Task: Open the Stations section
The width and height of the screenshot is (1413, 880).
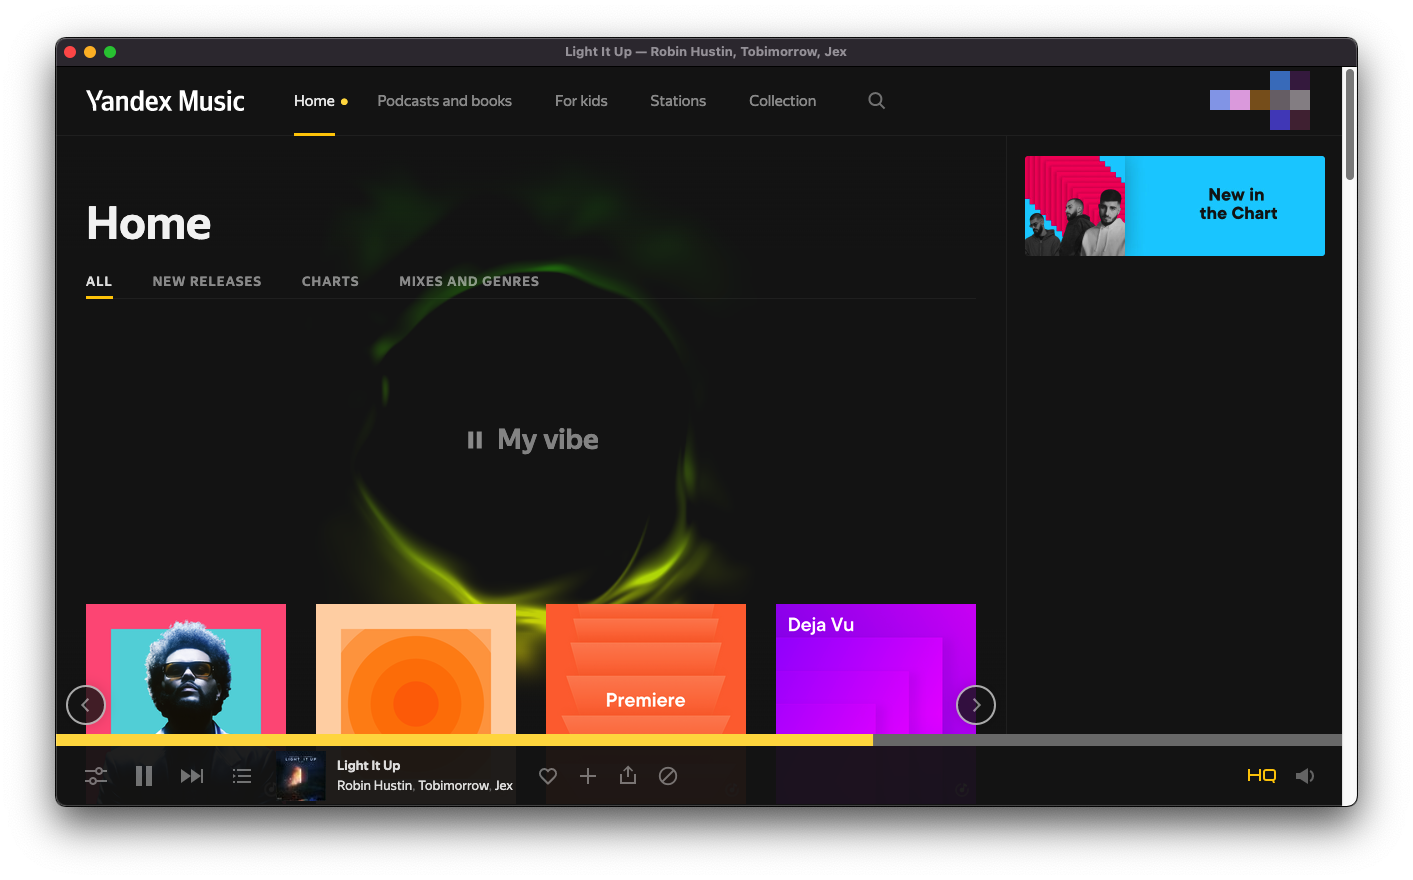Action: pos(678,101)
